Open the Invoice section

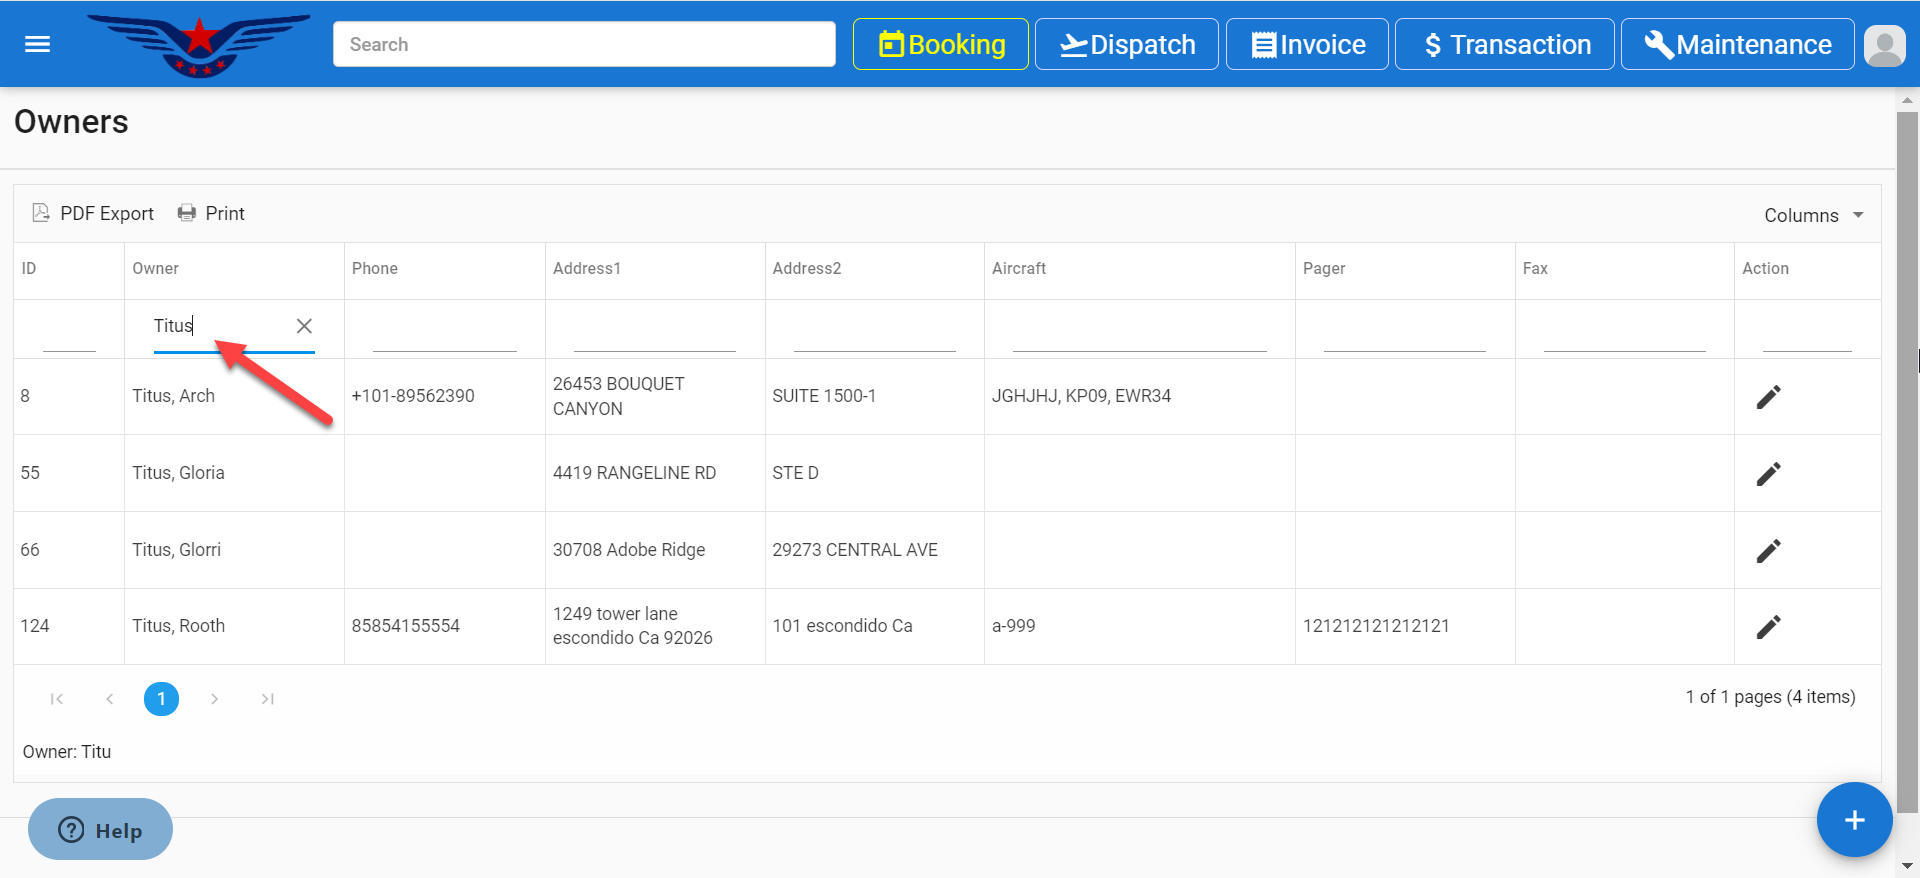pos(1307,45)
